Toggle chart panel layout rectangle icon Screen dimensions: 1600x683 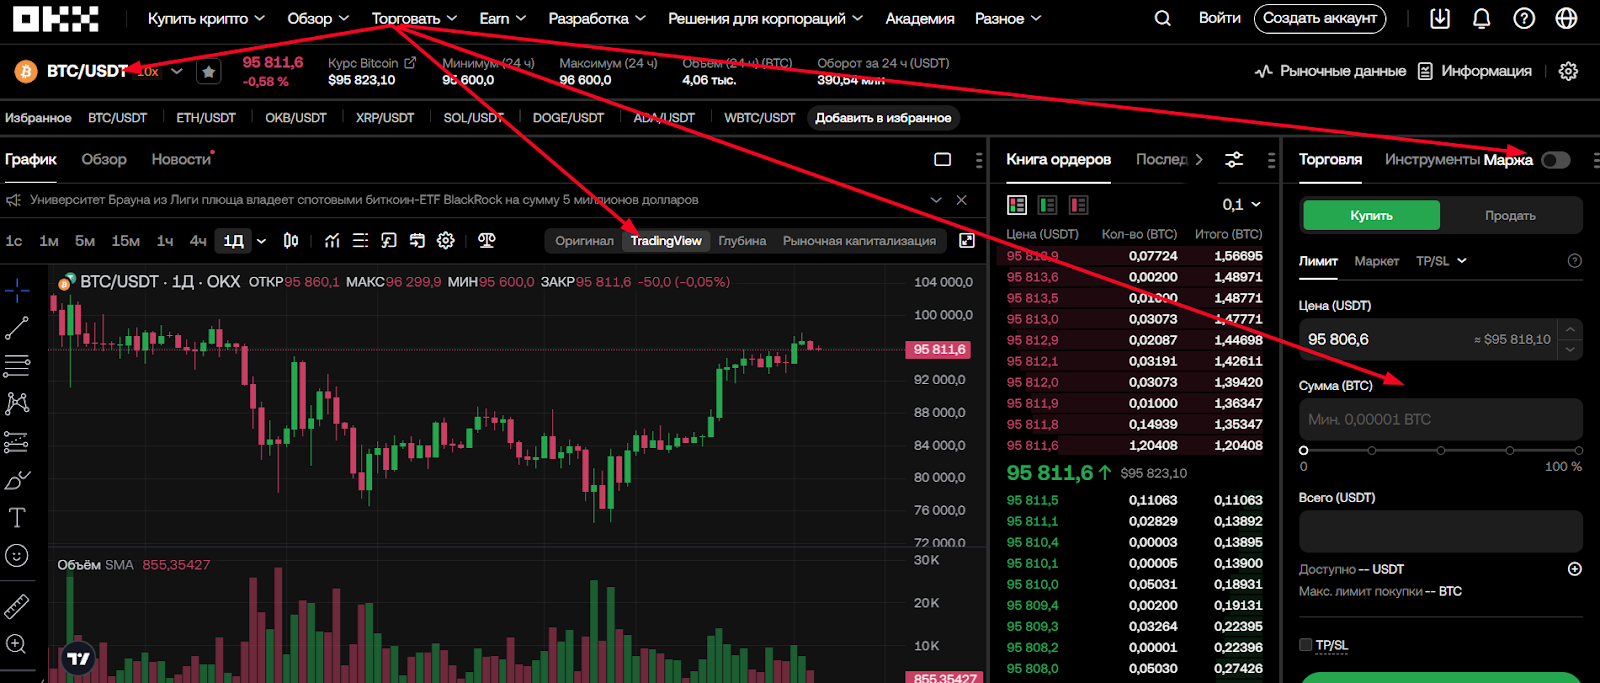pyautogui.click(x=942, y=159)
